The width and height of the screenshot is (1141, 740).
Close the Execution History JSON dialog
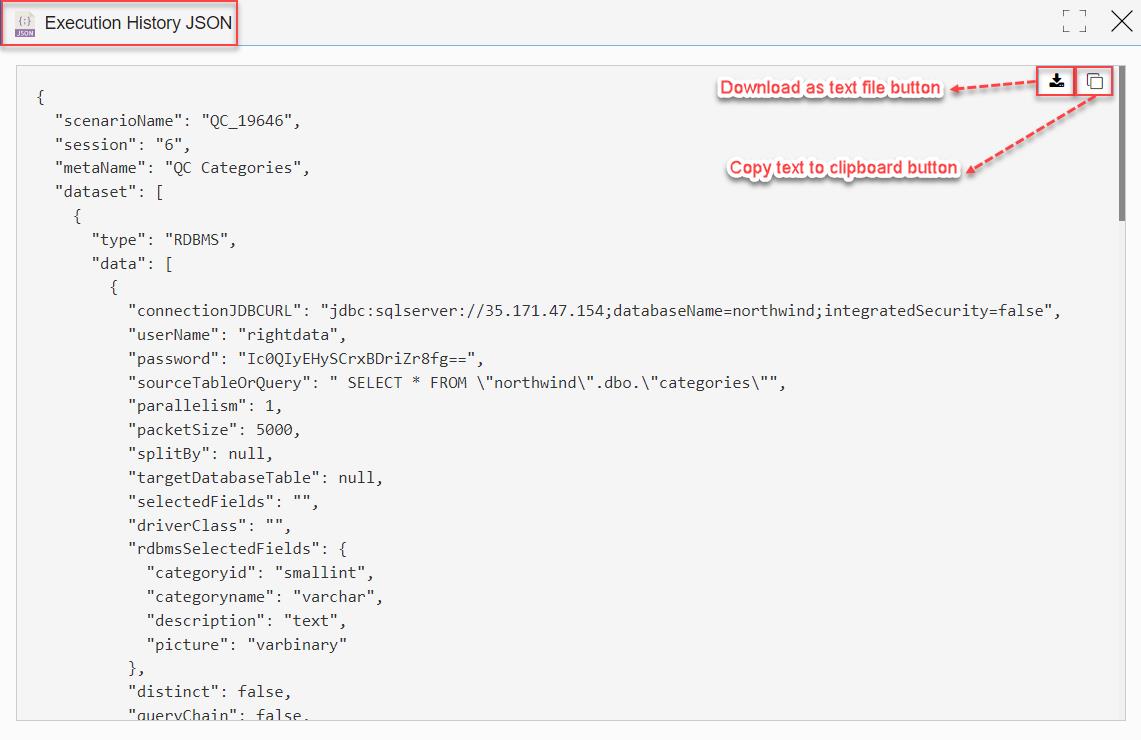pyautogui.click(x=1122, y=21)
